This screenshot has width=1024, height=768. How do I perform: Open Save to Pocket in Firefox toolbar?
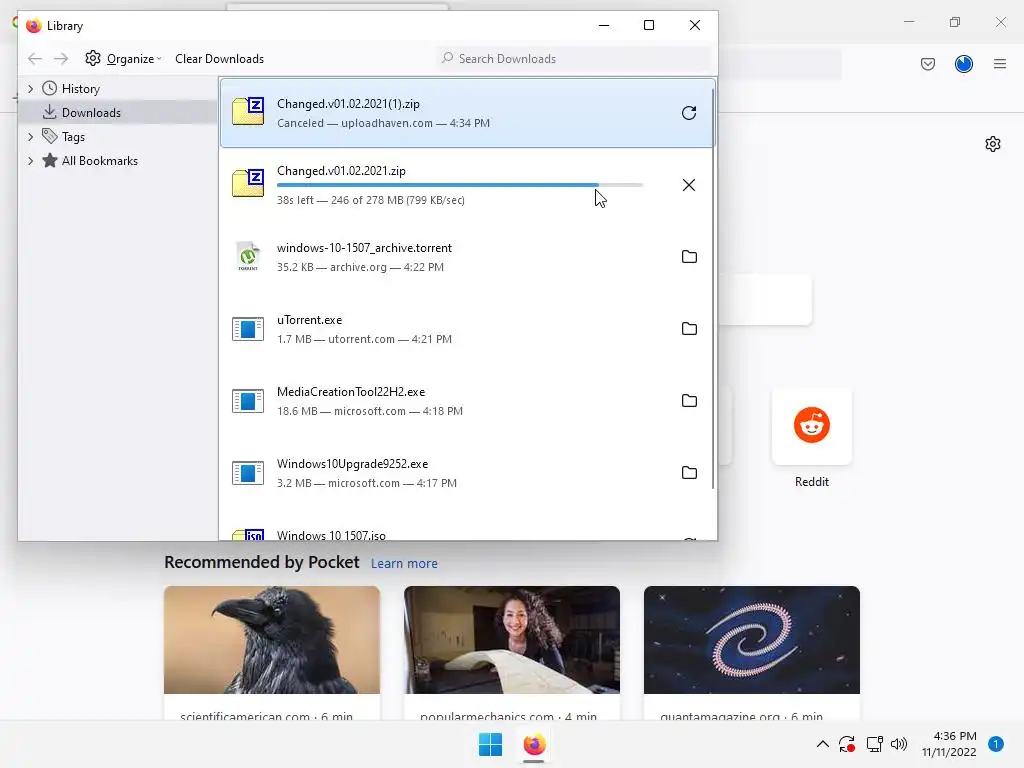(927, 64)
